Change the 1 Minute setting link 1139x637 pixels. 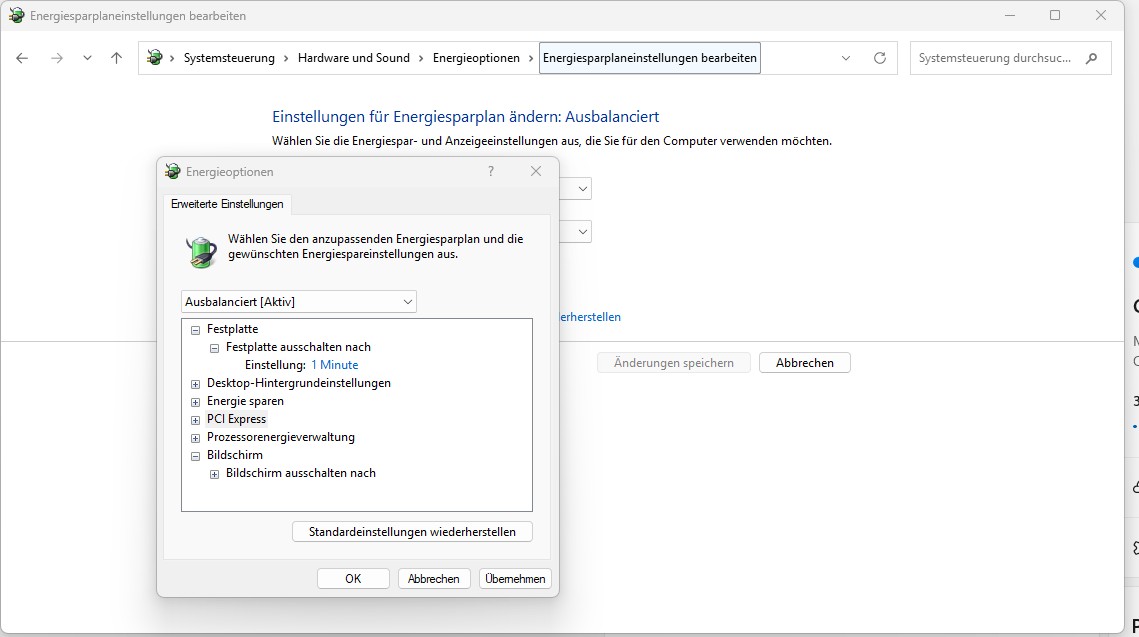[x=334, y=364]
